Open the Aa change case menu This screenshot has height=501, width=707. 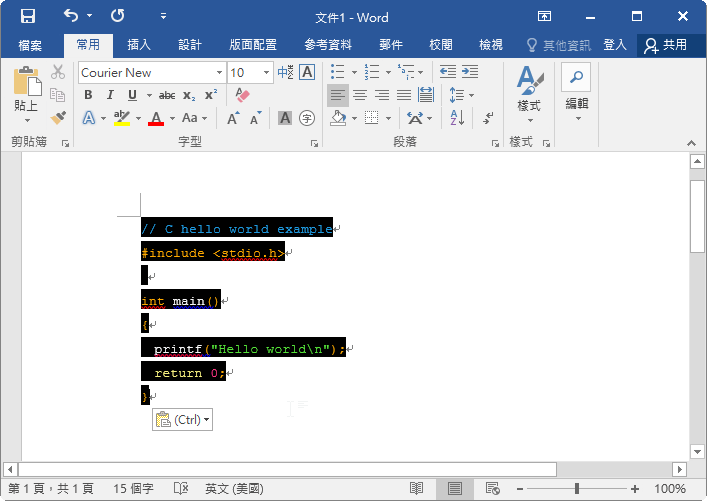click(194, 118)
